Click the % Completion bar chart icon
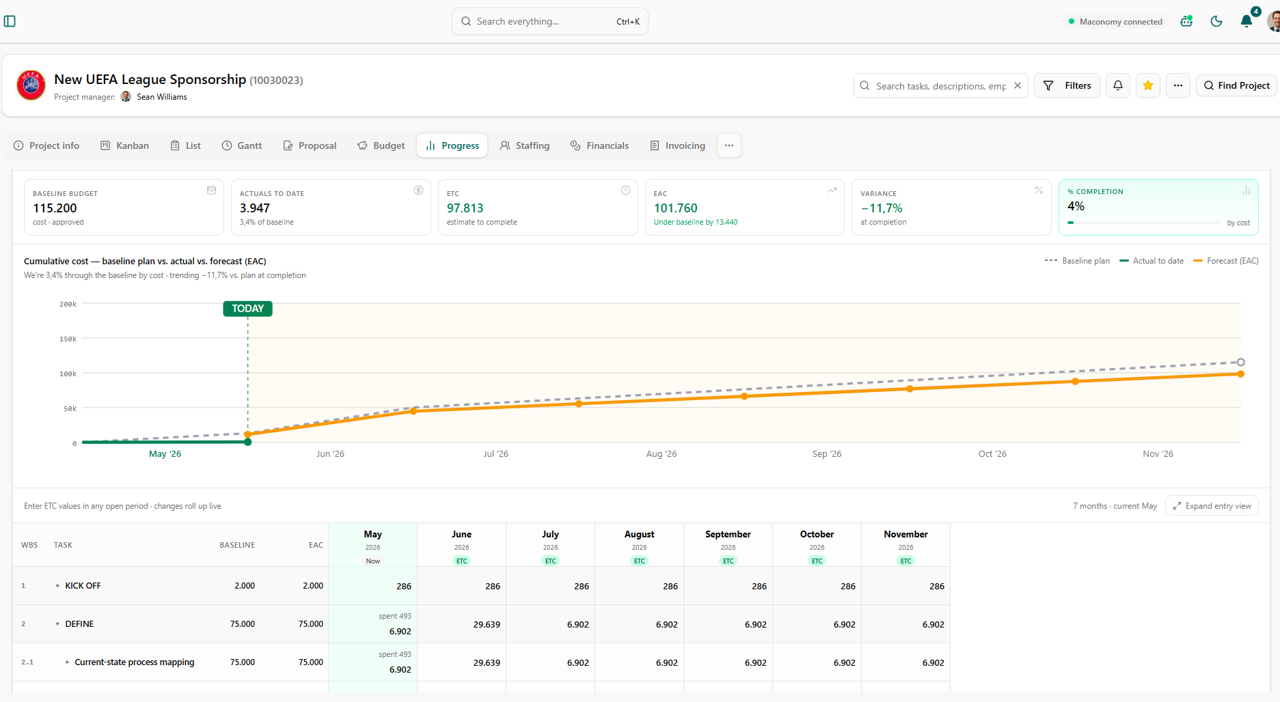 click(x=1246, y=190)
